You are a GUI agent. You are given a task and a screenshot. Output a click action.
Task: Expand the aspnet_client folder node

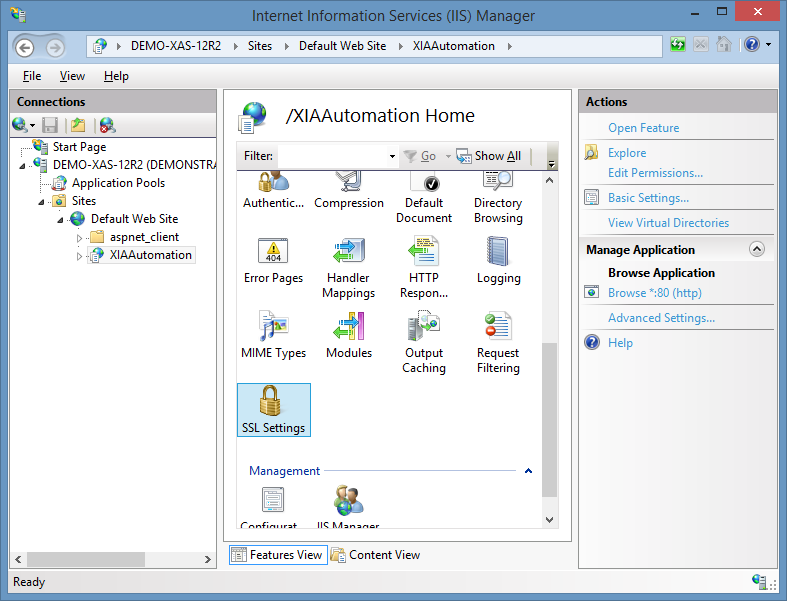click(79, 238)
